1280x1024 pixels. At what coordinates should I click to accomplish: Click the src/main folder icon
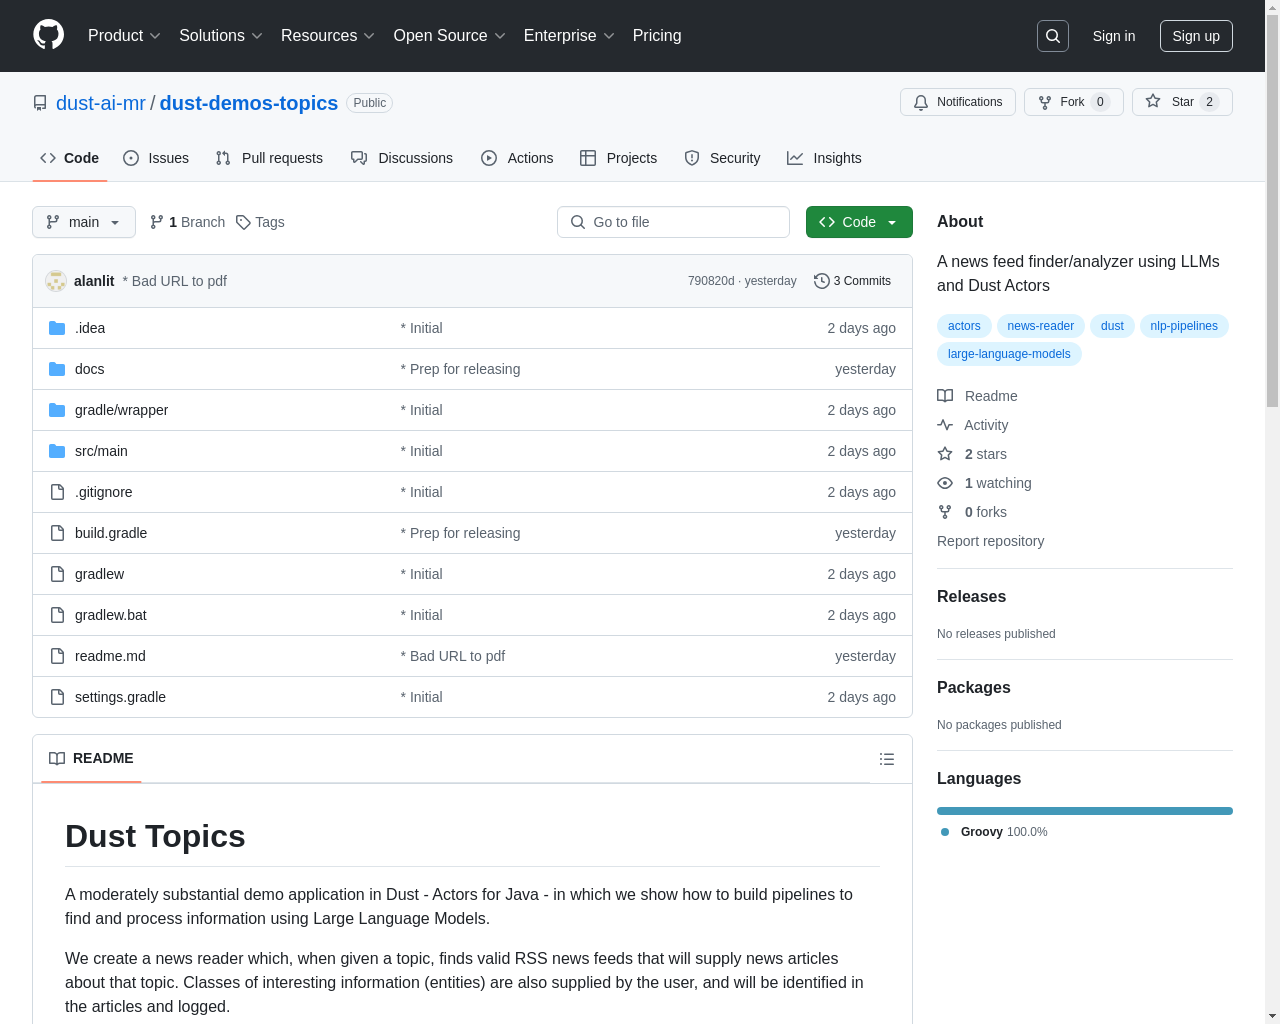pyautogui.click(x=57, y=451)
